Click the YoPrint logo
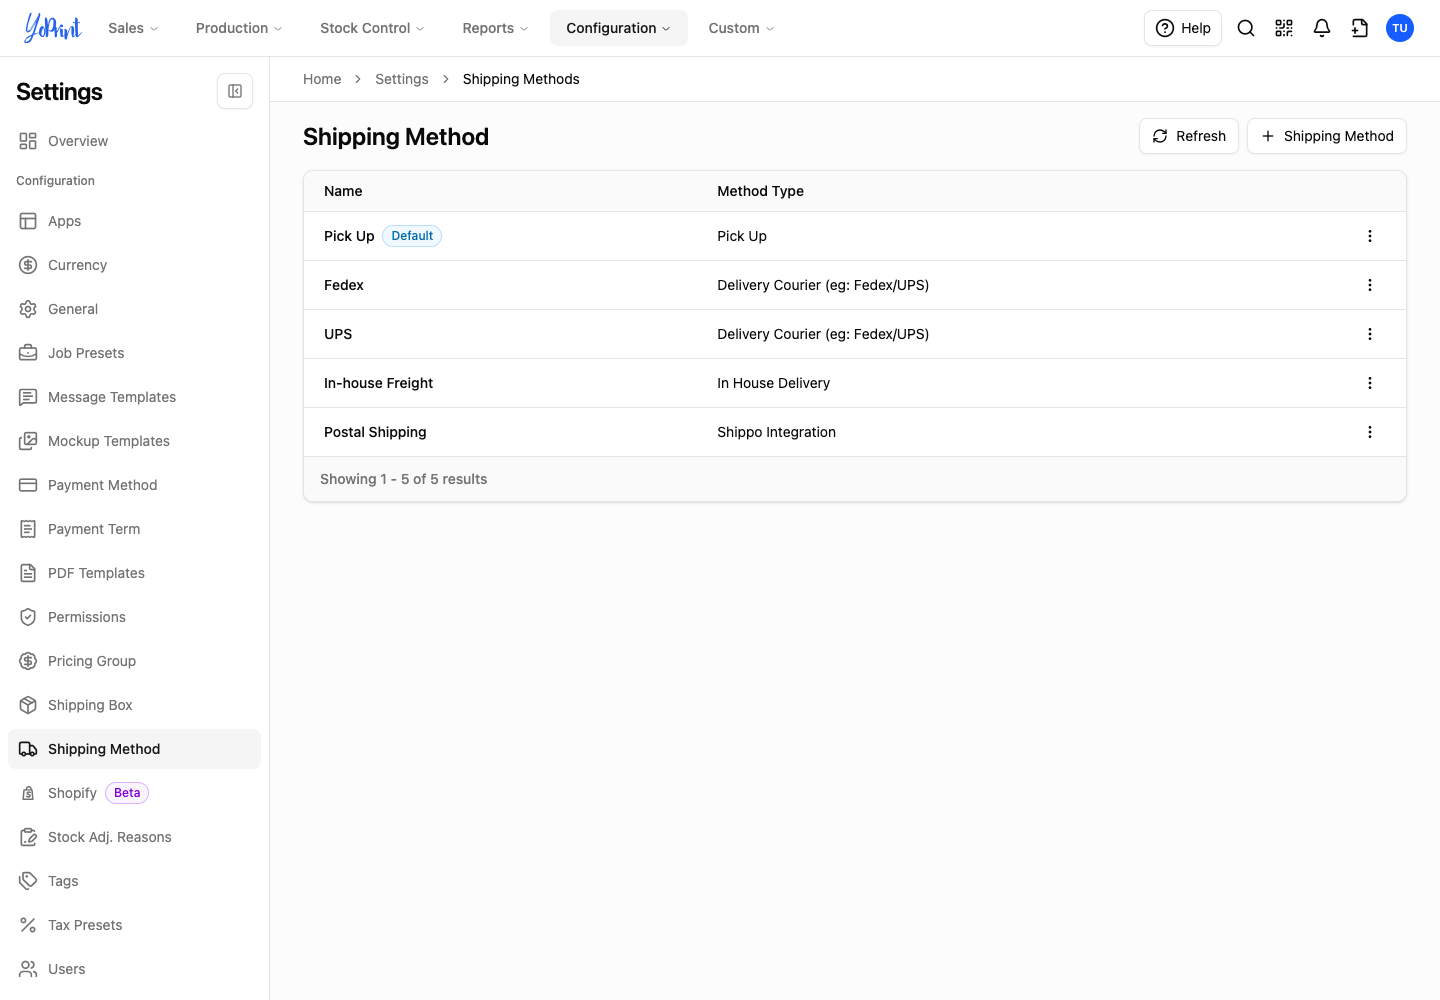Image resolution: width=1440 pixels, height=1000 pixels. [x=53, y=28]
